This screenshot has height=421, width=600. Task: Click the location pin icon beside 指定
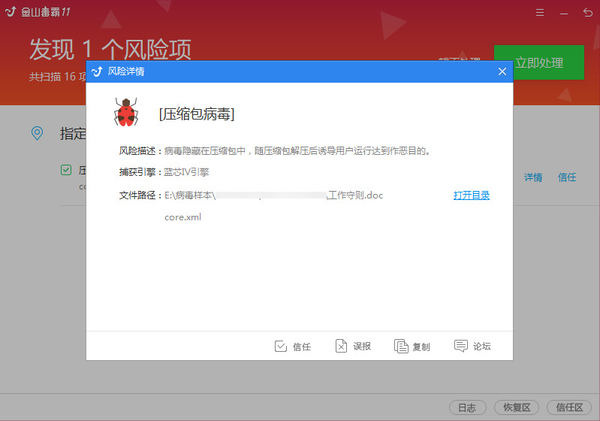pos(37,133)
